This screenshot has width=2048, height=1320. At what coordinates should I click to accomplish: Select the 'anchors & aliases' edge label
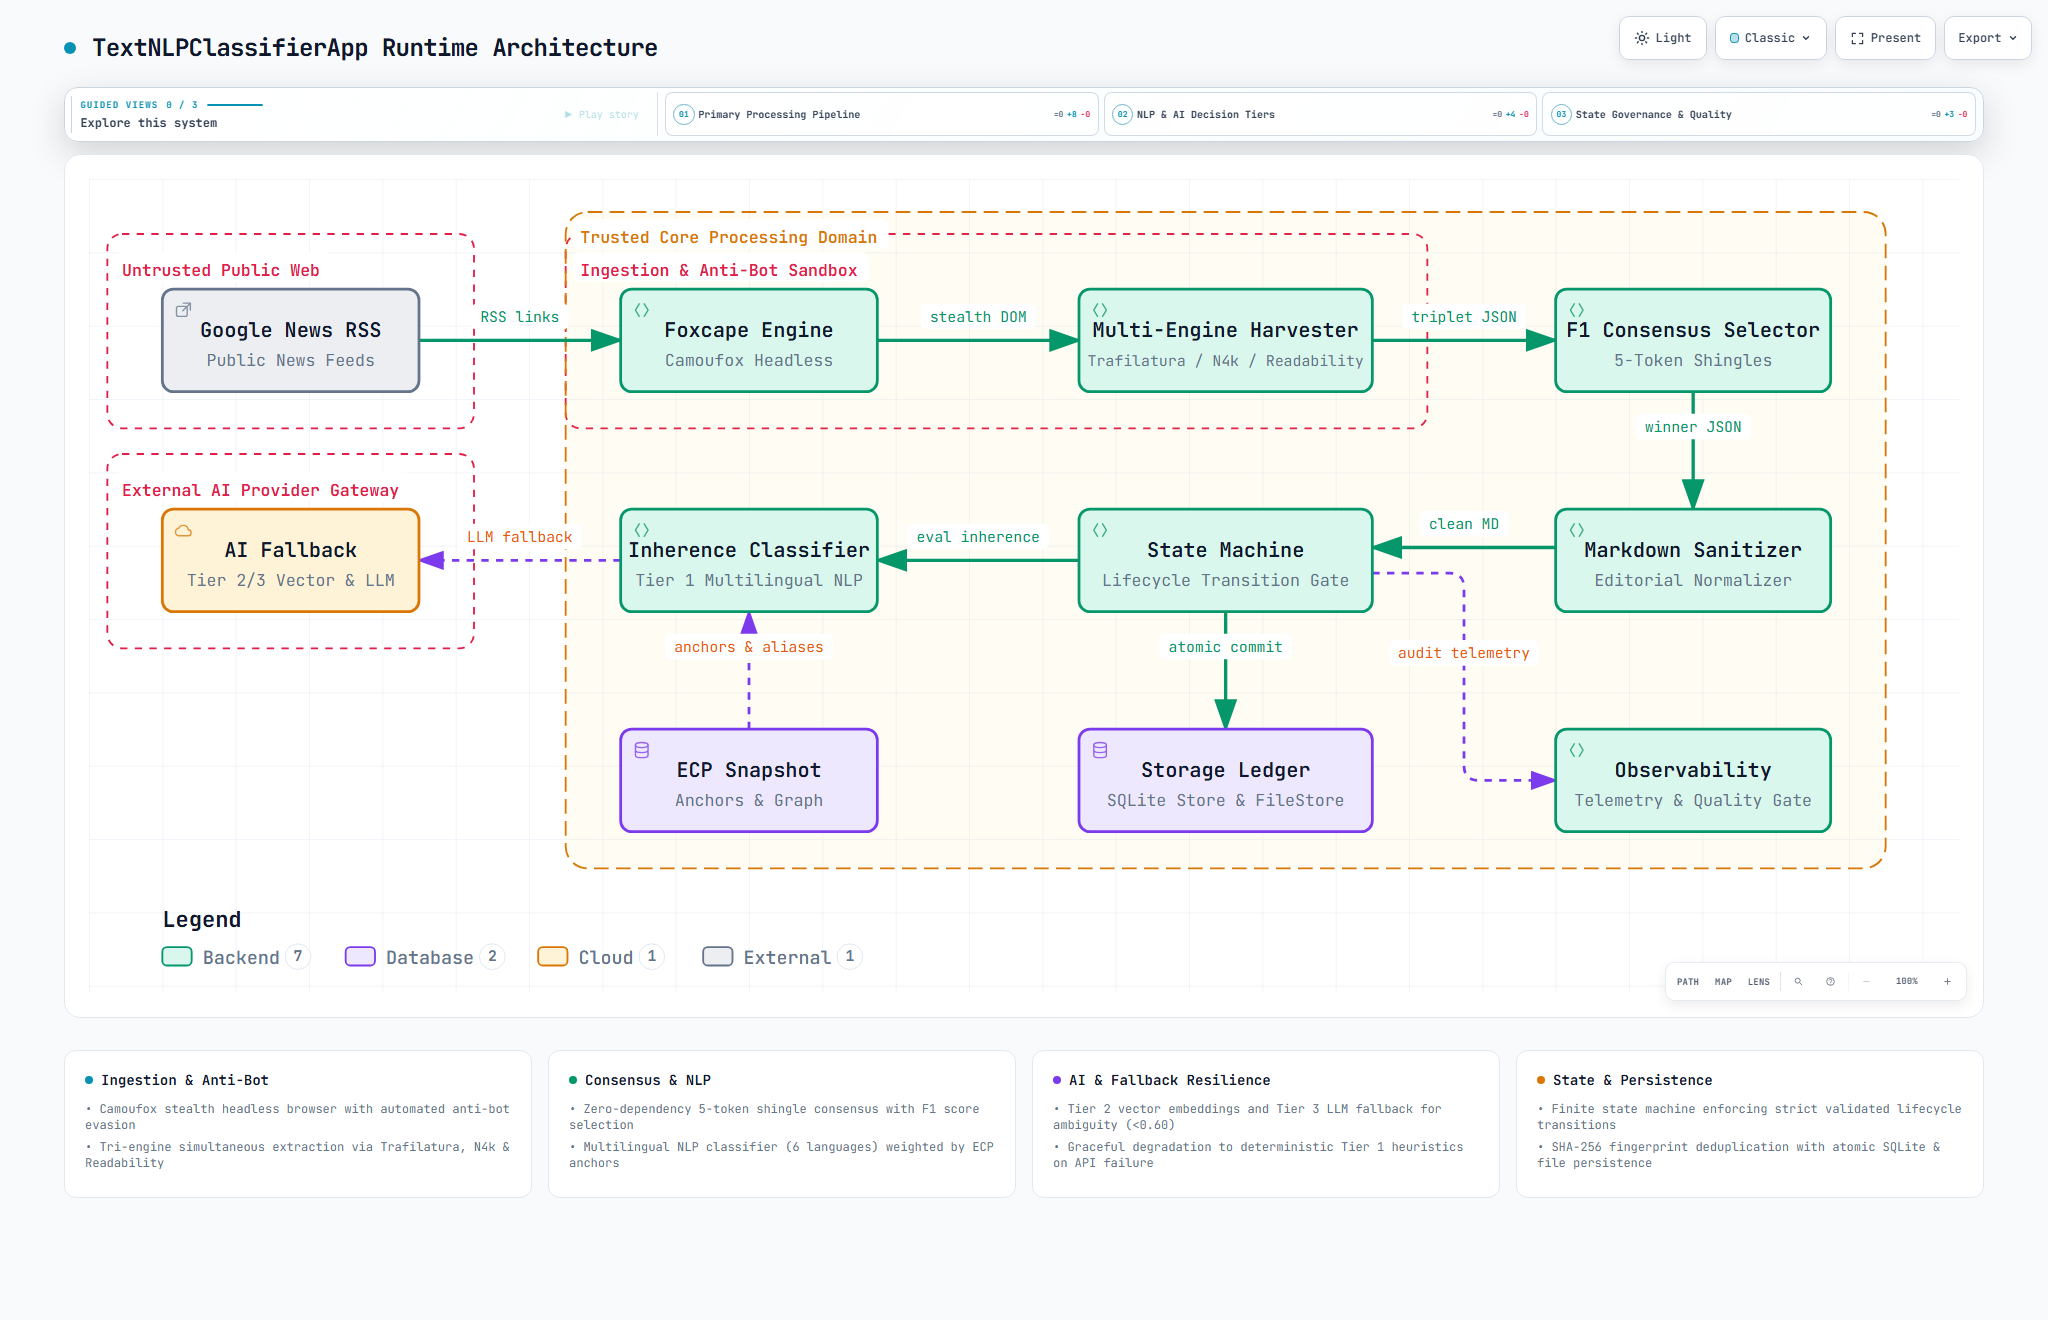click(x=748, y=647)
